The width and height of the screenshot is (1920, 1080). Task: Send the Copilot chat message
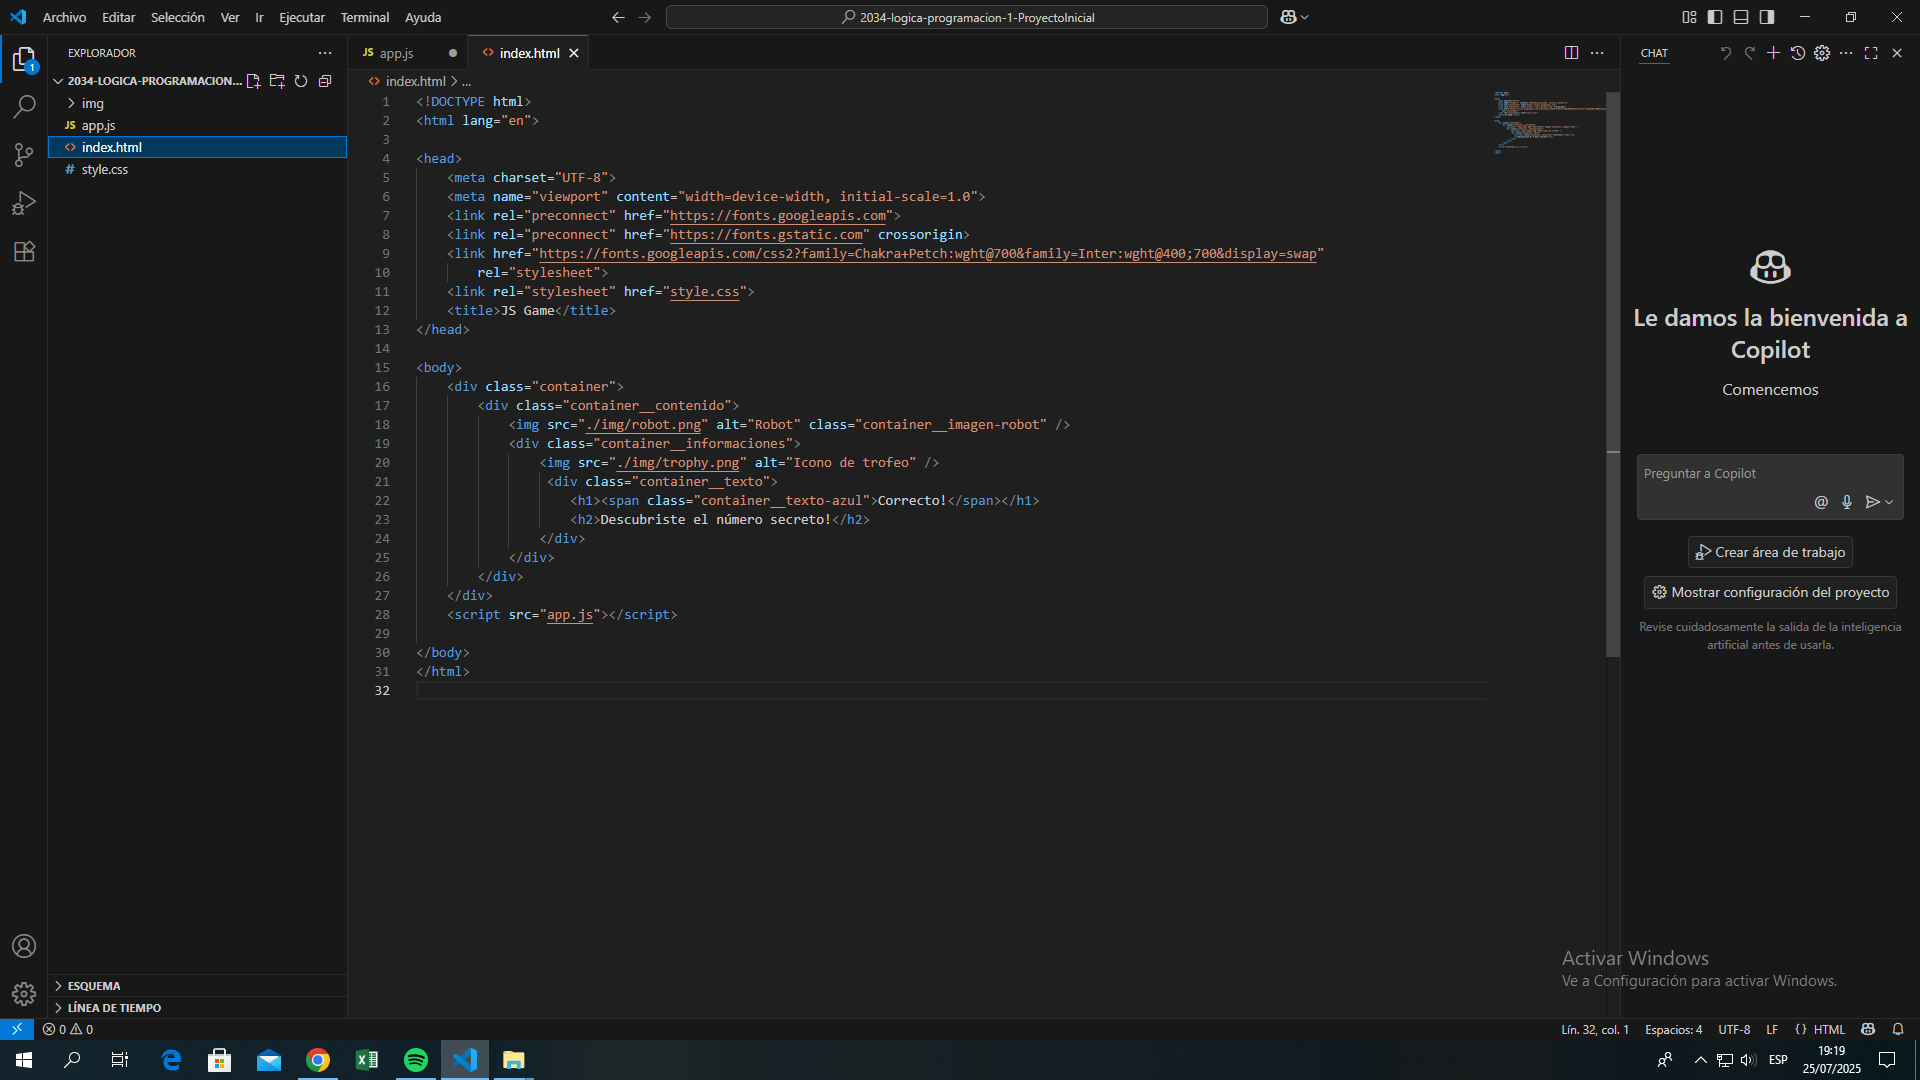(1872, 502)
